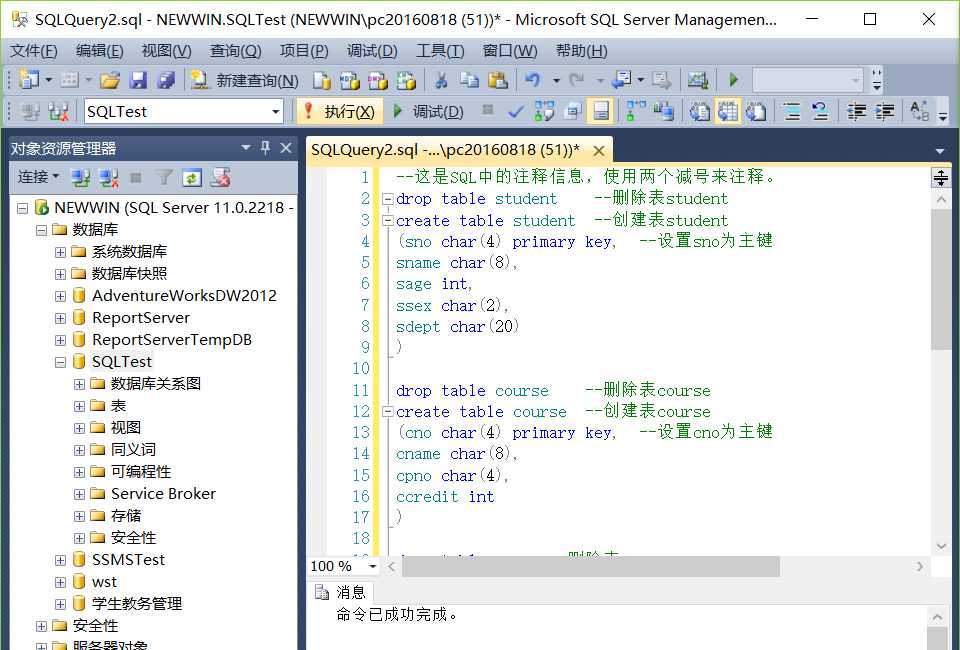
Task: Collapse the NEWWIN server node
Action: [x=23, y=208]
